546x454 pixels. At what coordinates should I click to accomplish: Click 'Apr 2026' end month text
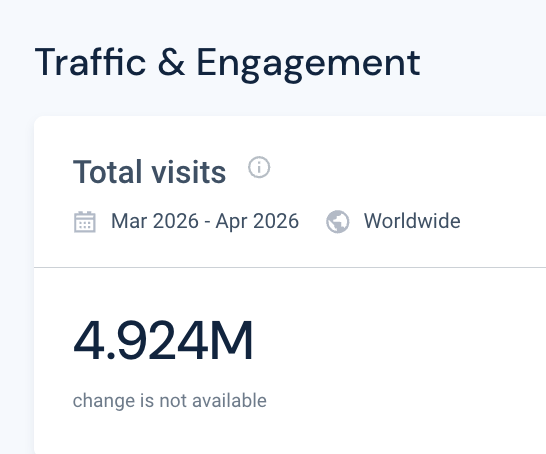[257, 222]
